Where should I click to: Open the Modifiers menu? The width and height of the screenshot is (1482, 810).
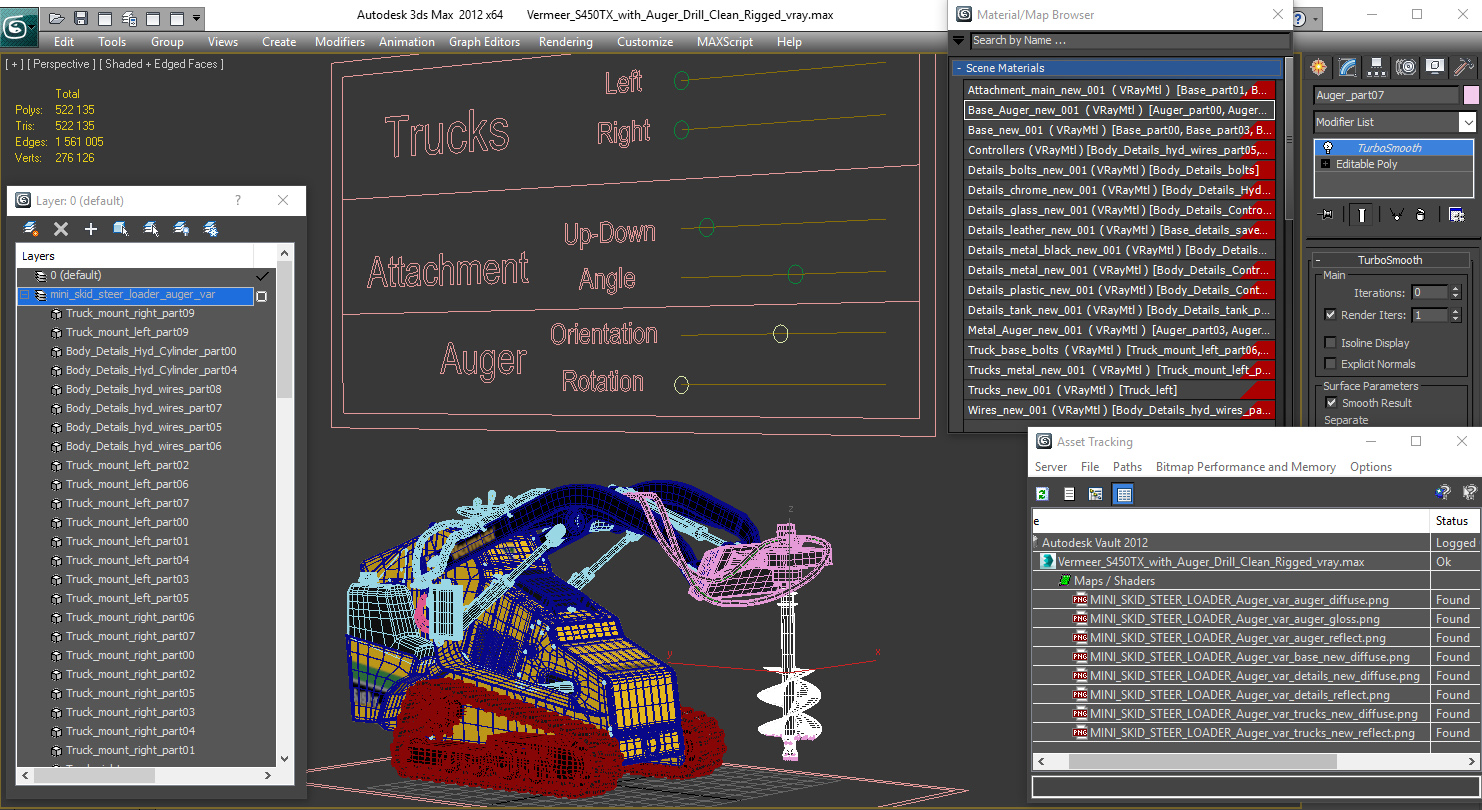(x=340, y=42)
